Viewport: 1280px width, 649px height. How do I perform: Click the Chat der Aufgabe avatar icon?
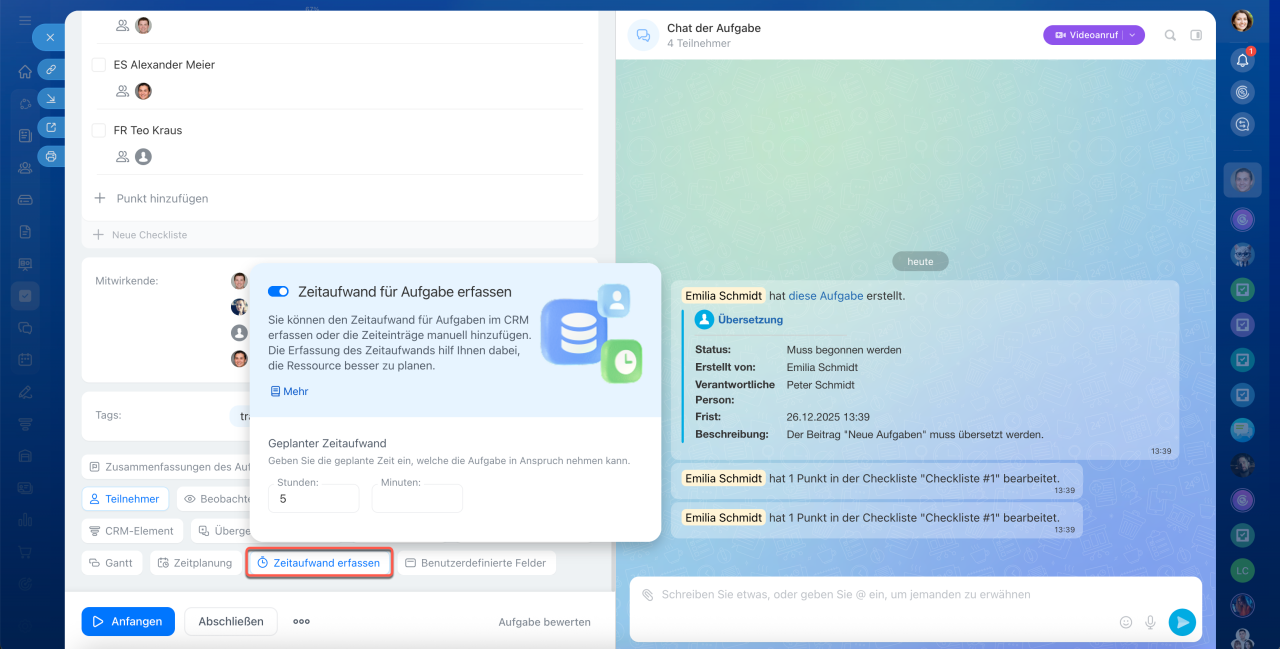(x=643, y=35)
